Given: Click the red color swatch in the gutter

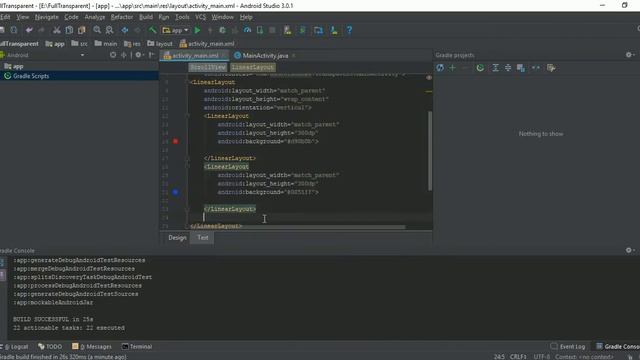Looking at the screenshot, I should pyautogui.click(x=176, y=141).
